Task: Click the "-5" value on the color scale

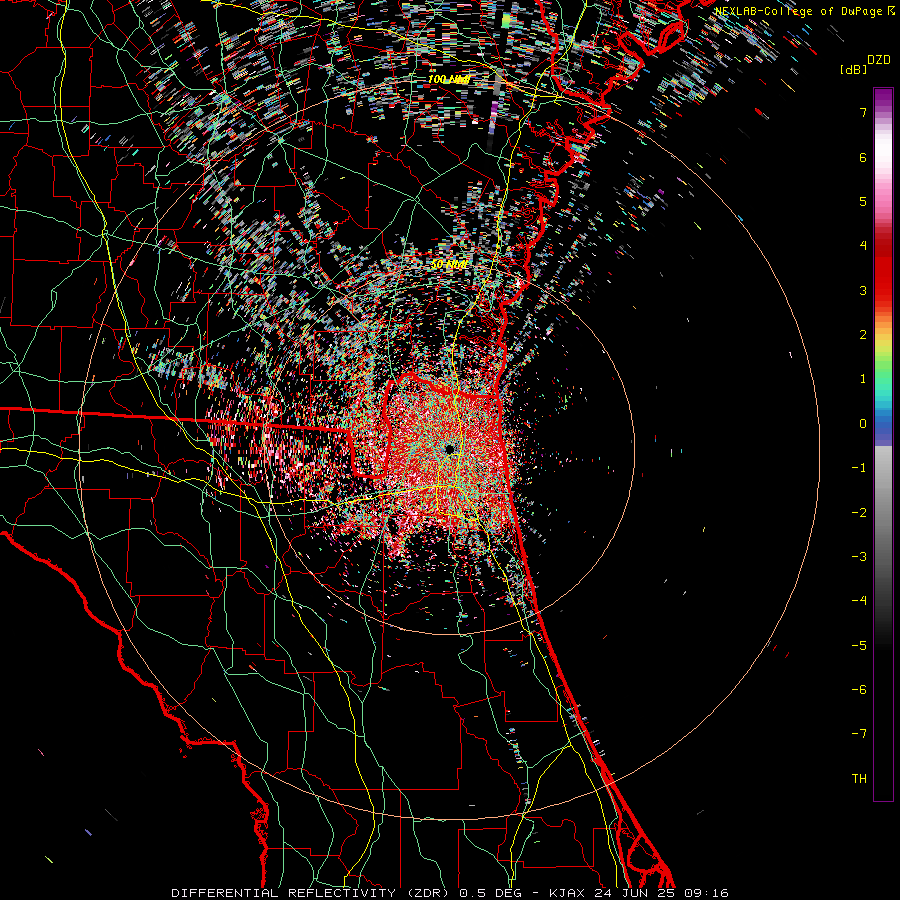Action: [859, 646]
